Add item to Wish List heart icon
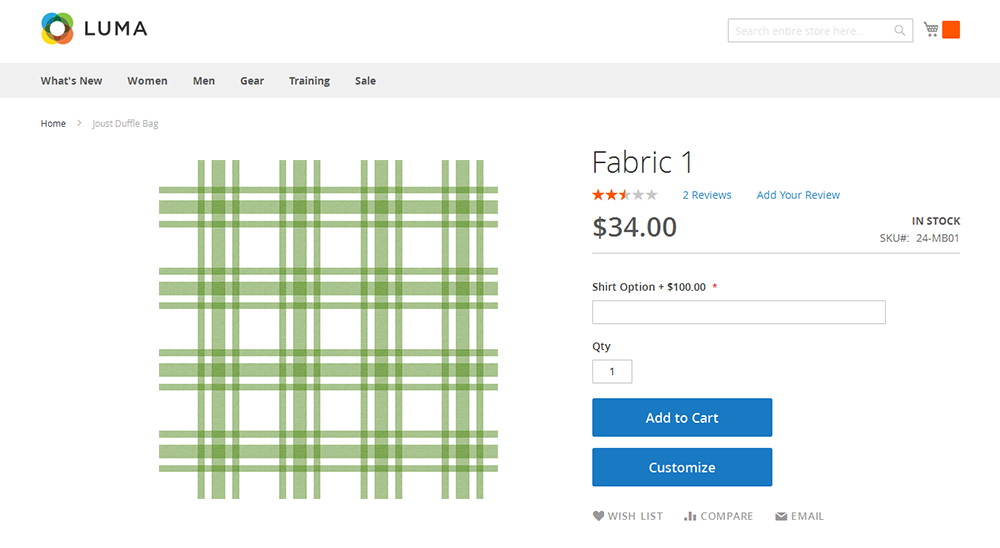 point(599,516)
